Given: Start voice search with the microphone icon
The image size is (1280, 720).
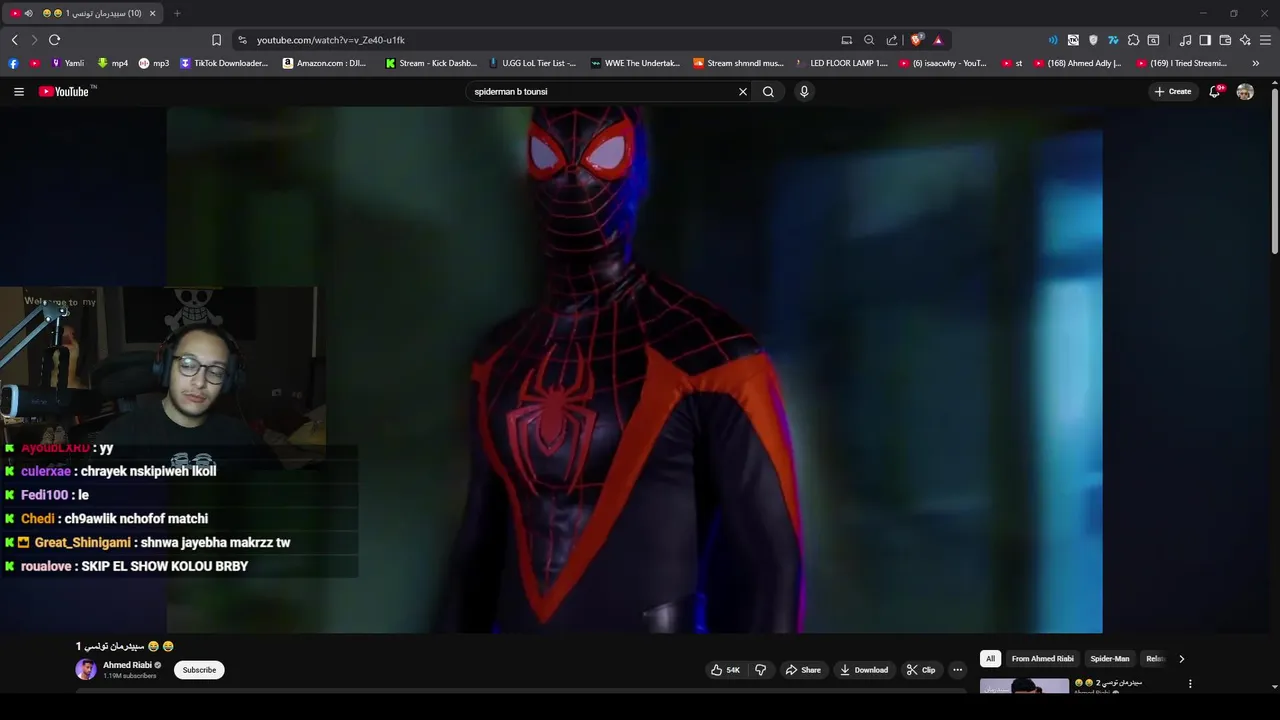Looking at the screenshot, I should tap(804, 91).
